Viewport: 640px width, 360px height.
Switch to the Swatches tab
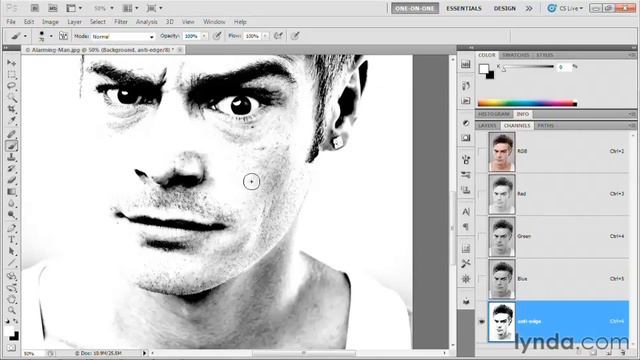516,55
